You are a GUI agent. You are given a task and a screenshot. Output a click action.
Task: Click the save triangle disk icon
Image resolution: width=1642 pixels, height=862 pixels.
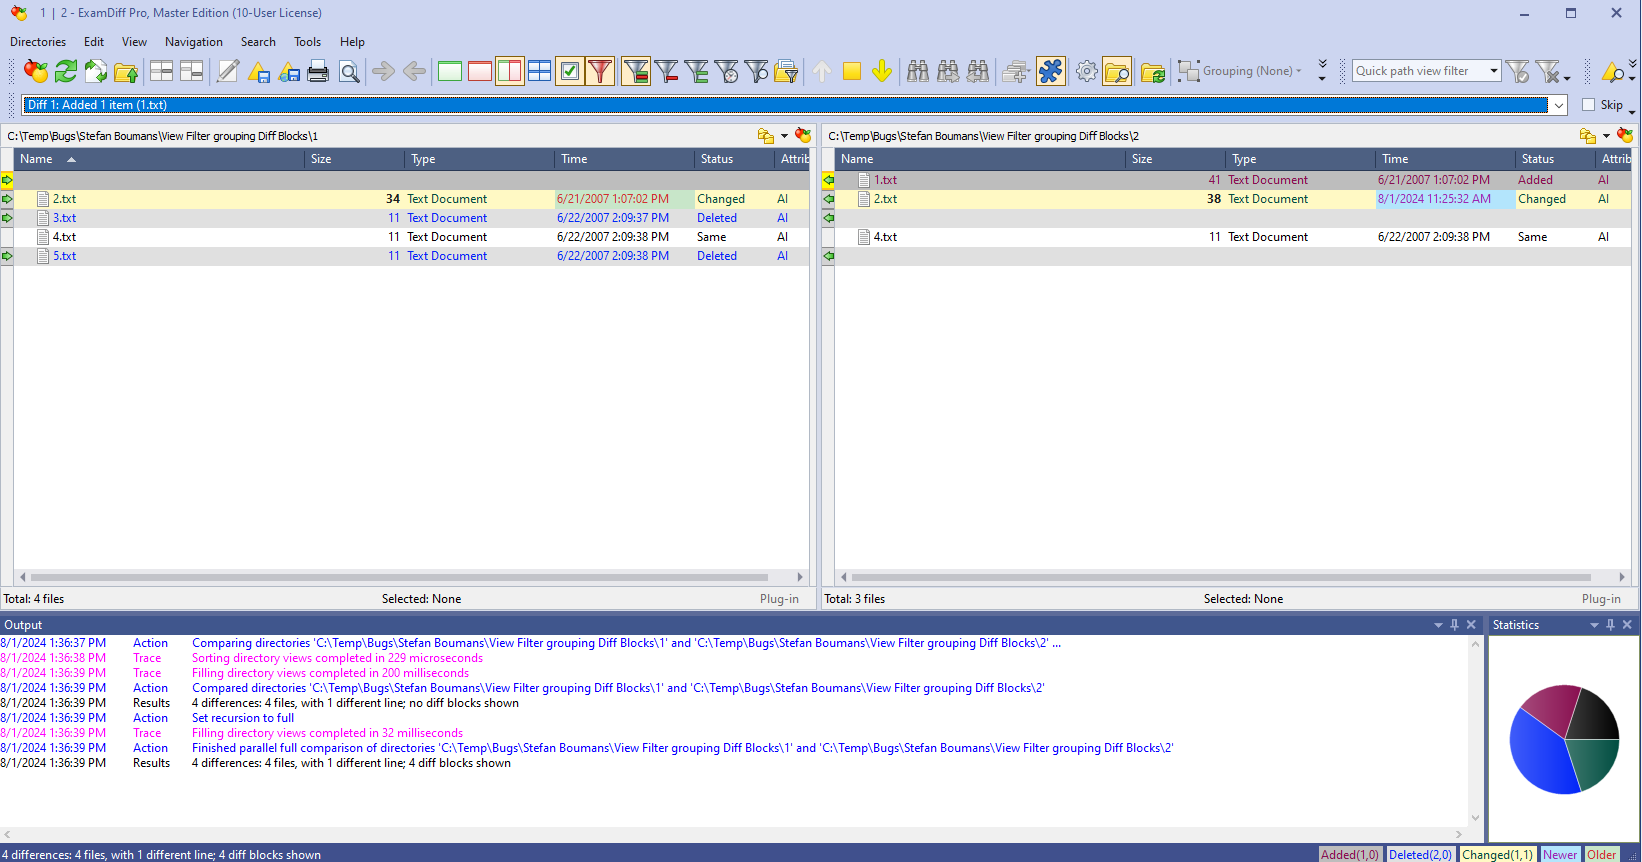259,71
